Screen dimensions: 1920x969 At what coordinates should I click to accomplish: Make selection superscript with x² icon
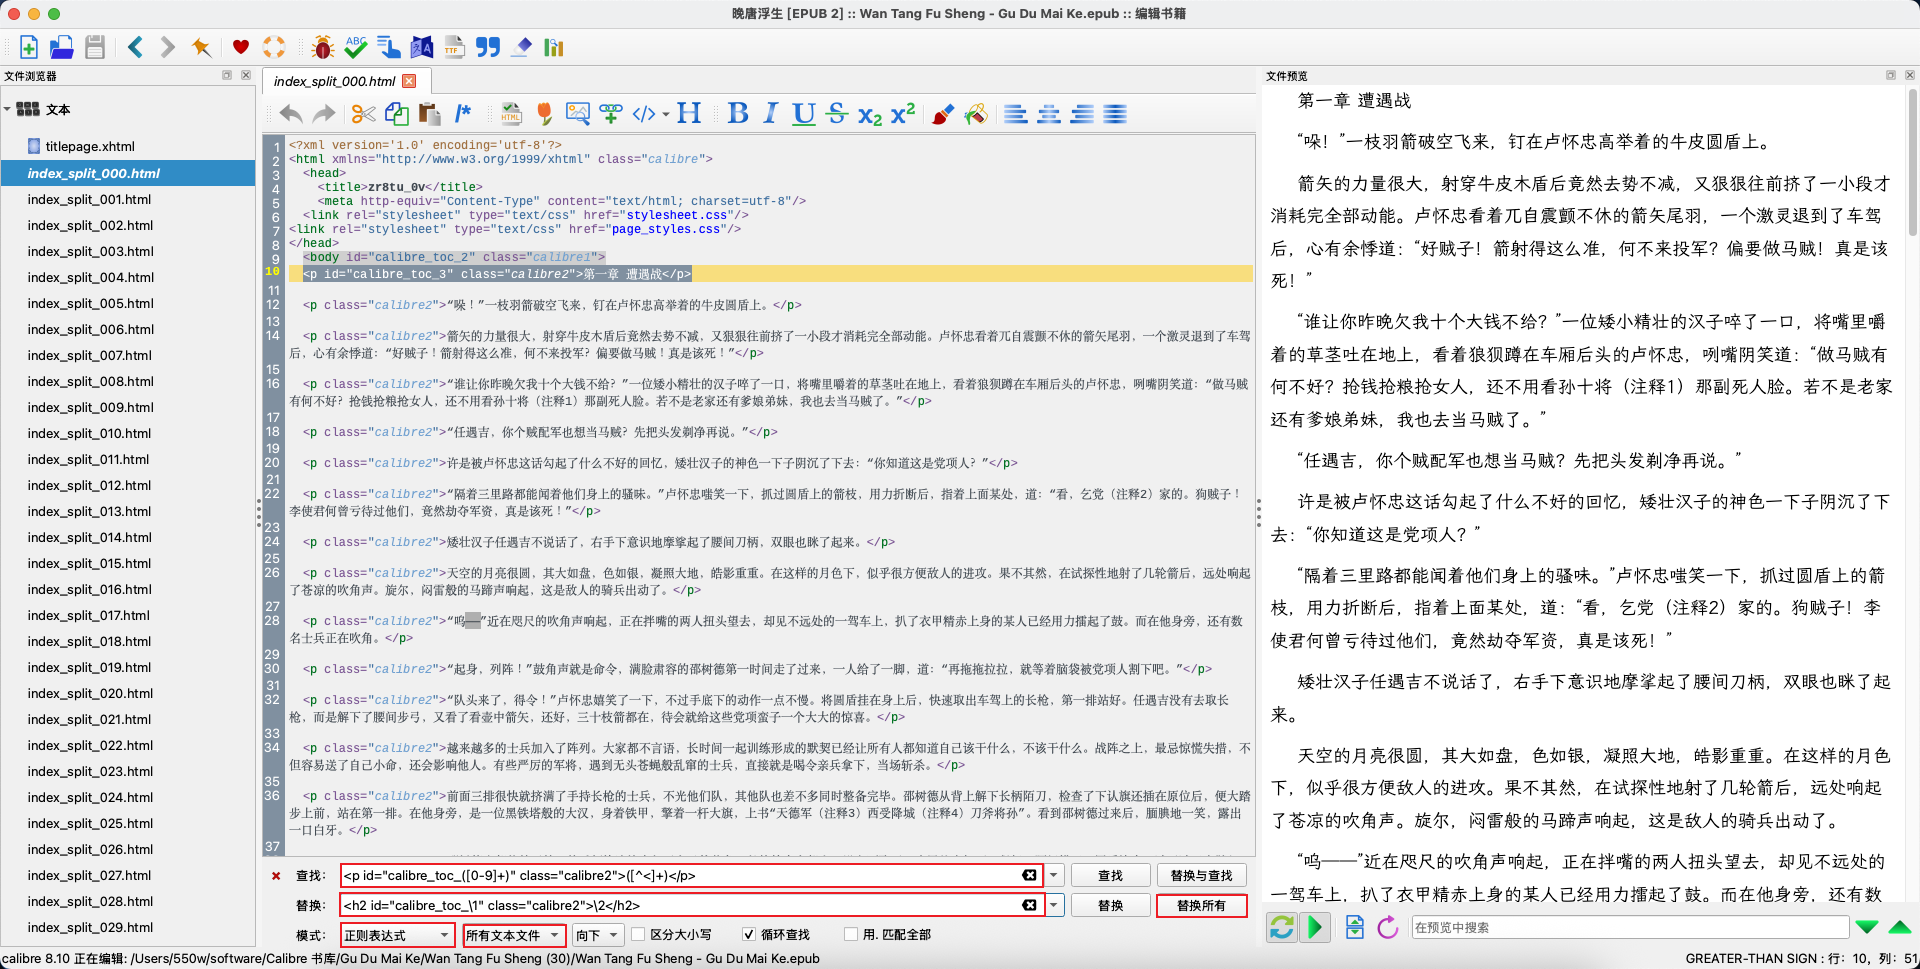902,113
